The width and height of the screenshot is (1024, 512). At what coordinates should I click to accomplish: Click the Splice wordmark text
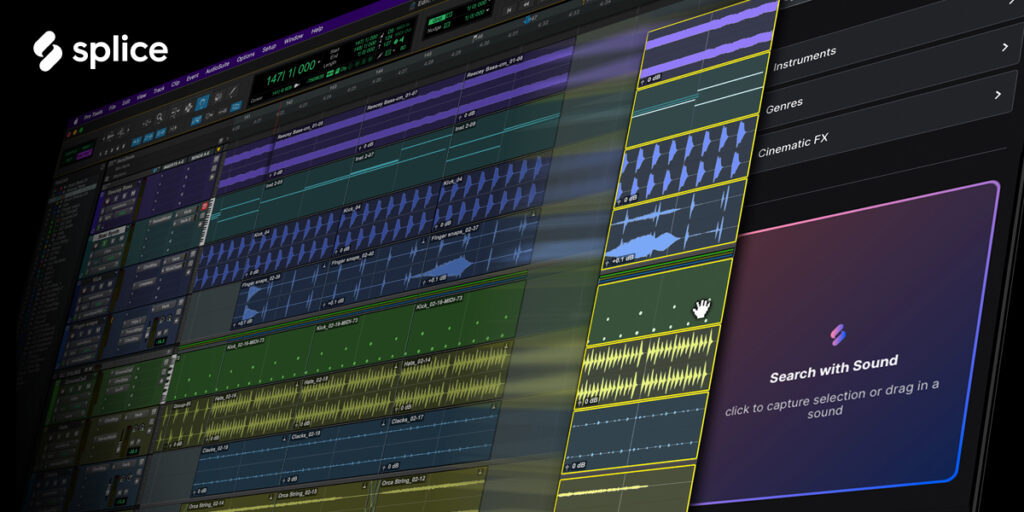tap(121, 50)
